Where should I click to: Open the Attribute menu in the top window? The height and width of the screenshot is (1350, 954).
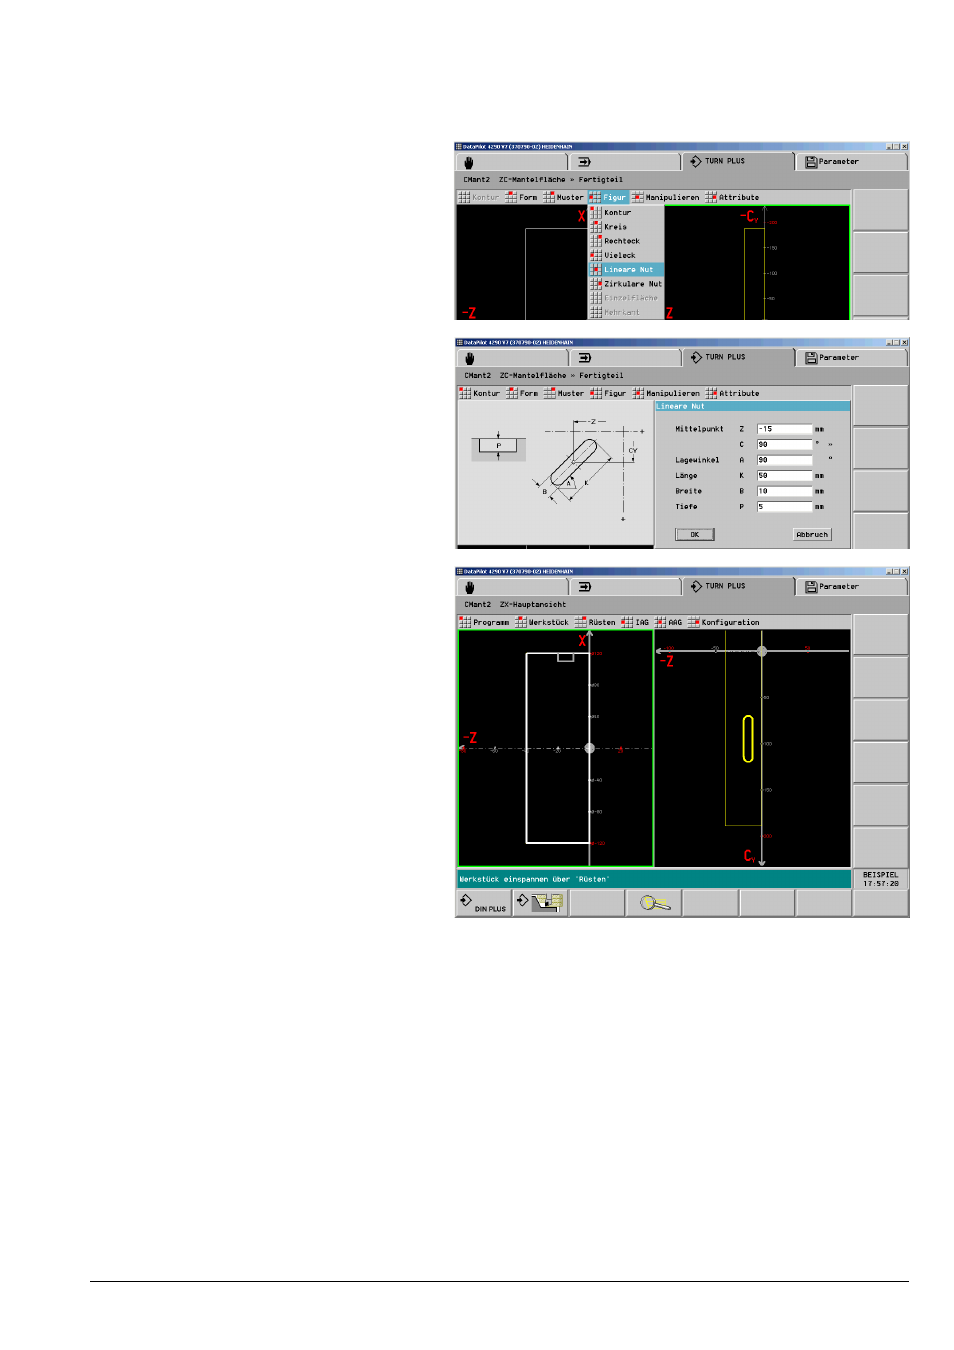click(x=732, y=197)
